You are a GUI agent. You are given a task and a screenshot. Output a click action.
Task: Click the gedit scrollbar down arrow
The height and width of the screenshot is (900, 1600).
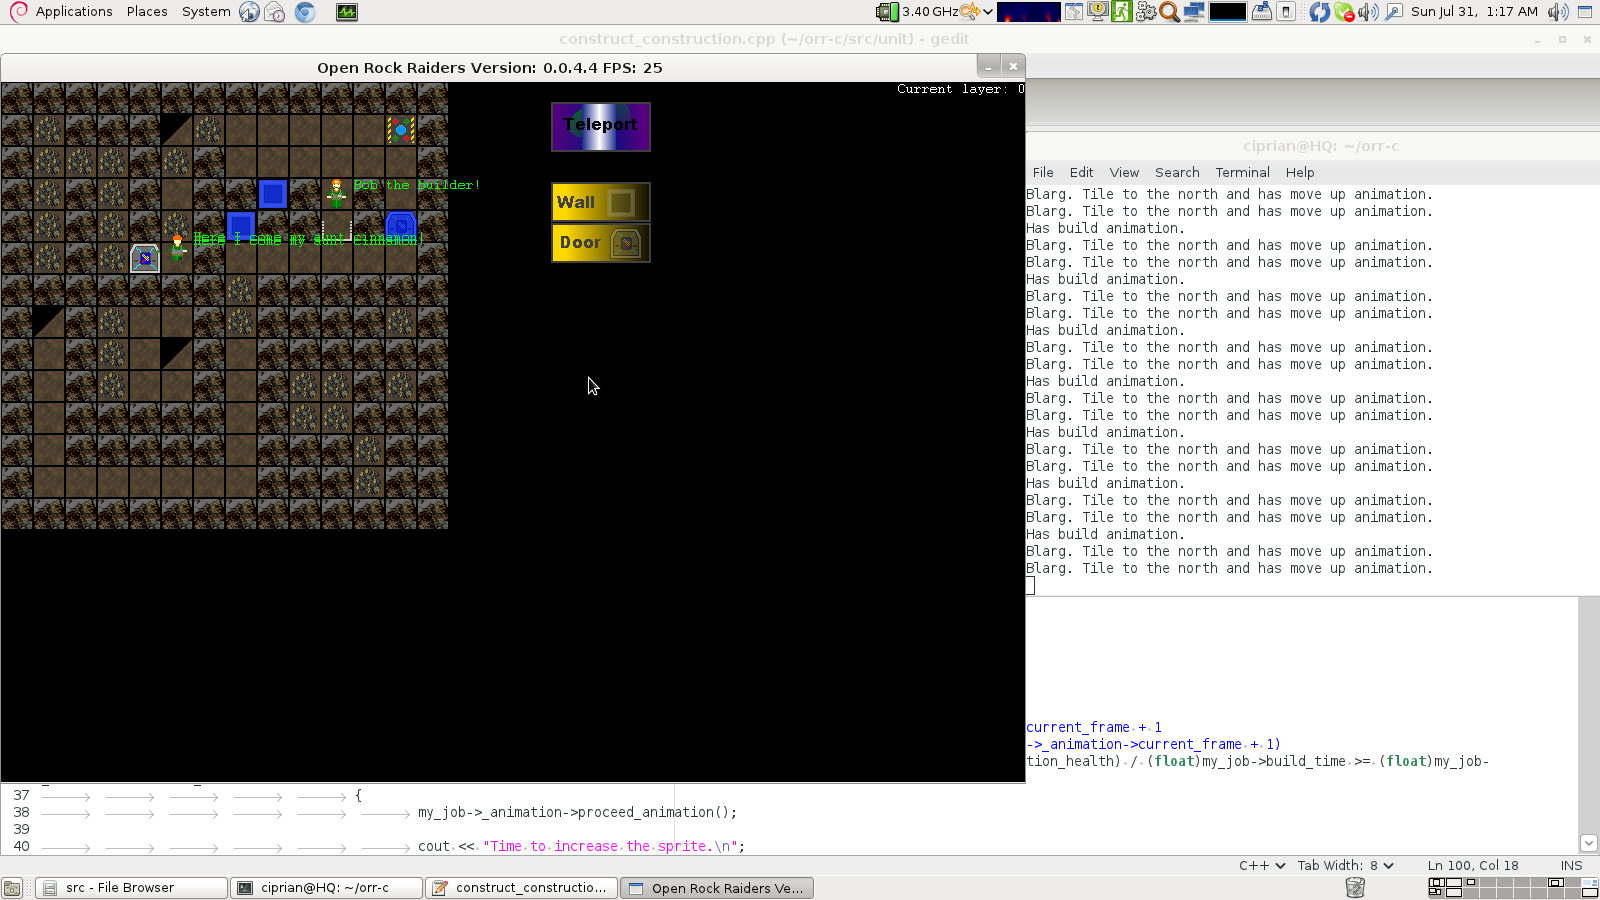coord(1589,843)
